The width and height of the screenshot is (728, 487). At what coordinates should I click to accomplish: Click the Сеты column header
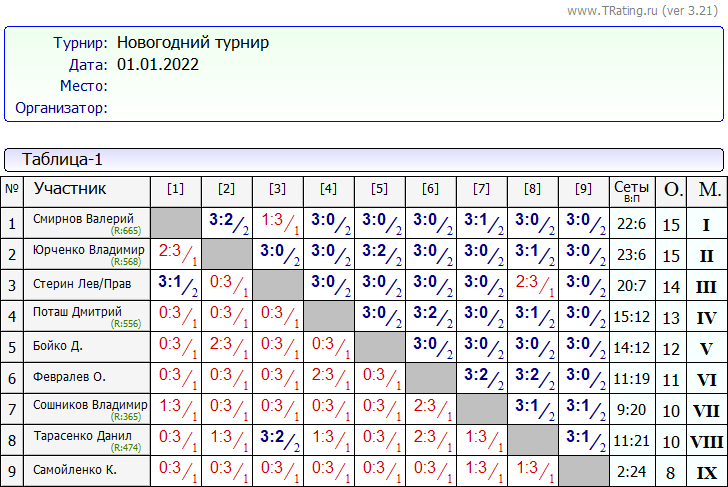(x=631, y=189)
